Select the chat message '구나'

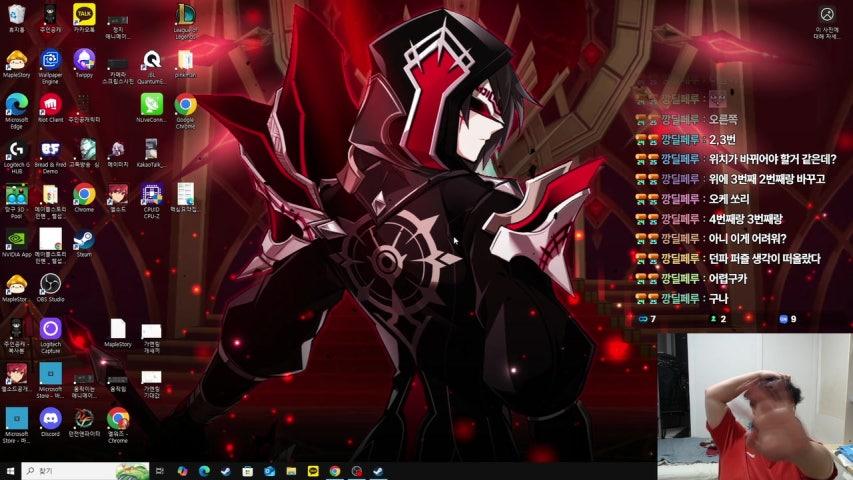coord(718,299)
